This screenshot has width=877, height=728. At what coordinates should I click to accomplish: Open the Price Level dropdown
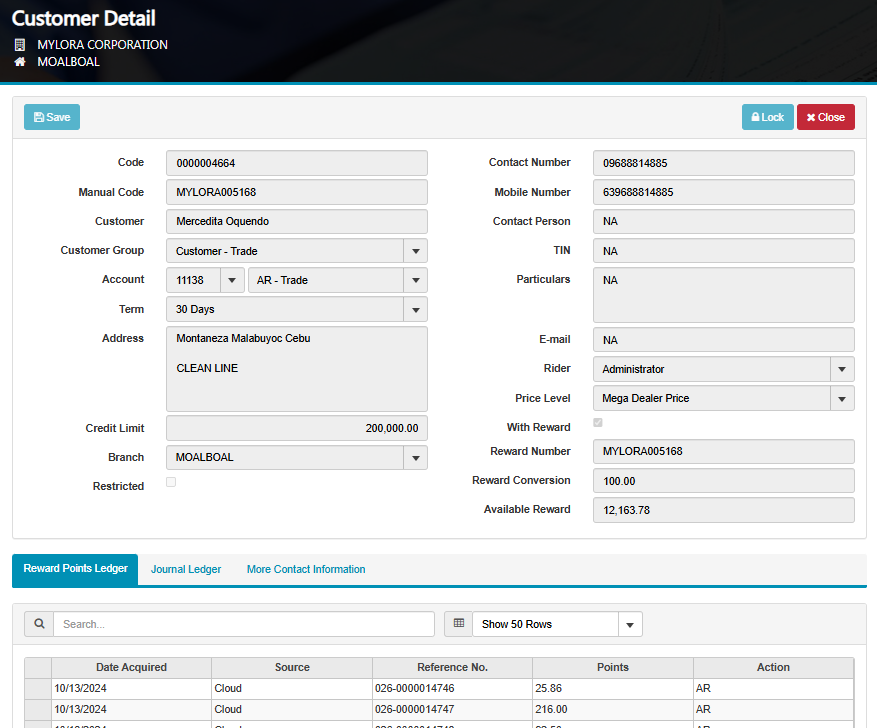point(842,399)
